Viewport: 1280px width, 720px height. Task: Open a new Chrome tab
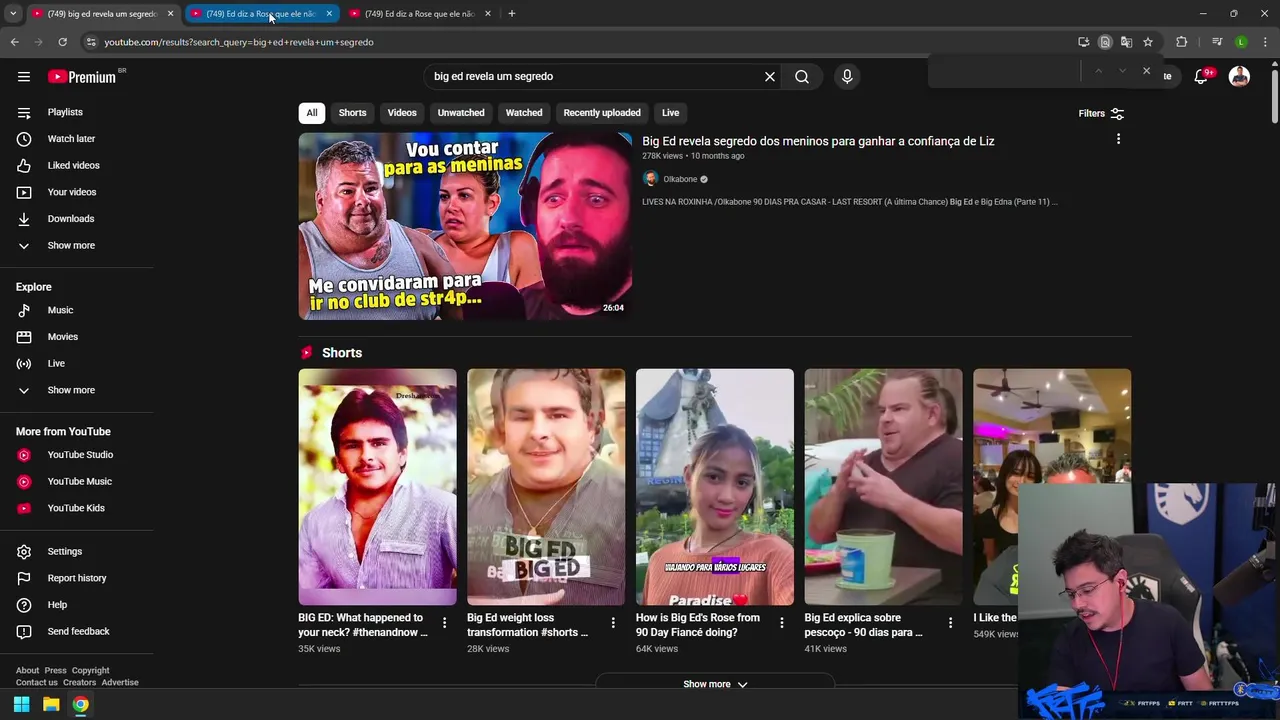pos(511,14)
